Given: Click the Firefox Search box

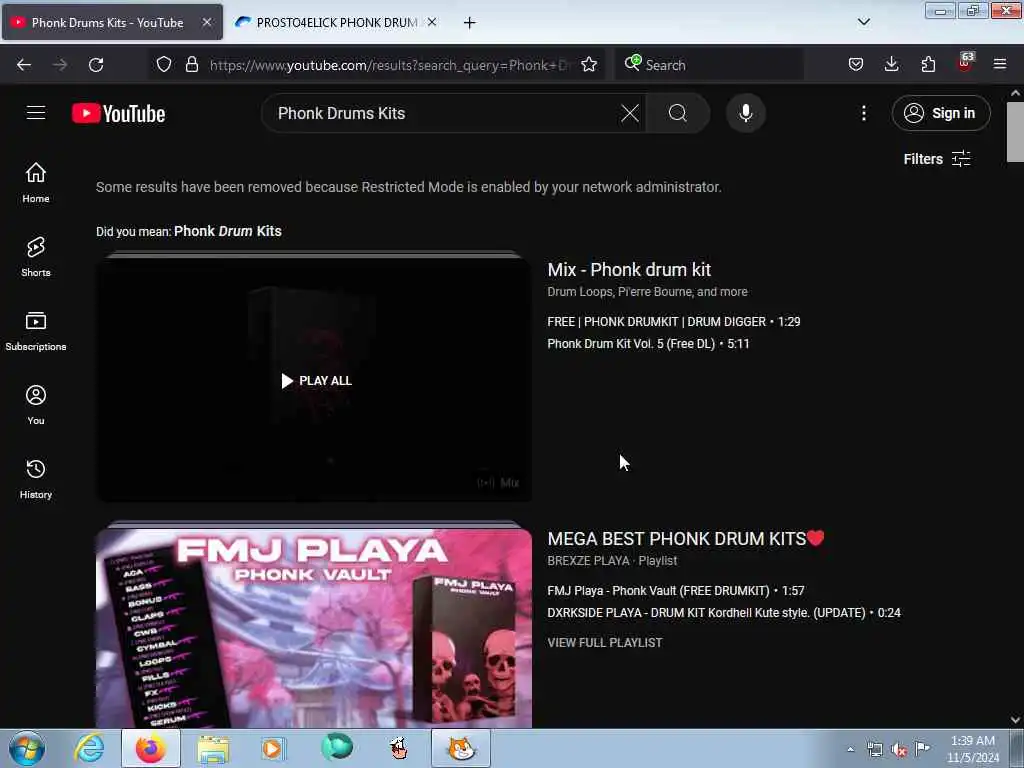Looking at the screenshot, I should [x=709, y=65].
